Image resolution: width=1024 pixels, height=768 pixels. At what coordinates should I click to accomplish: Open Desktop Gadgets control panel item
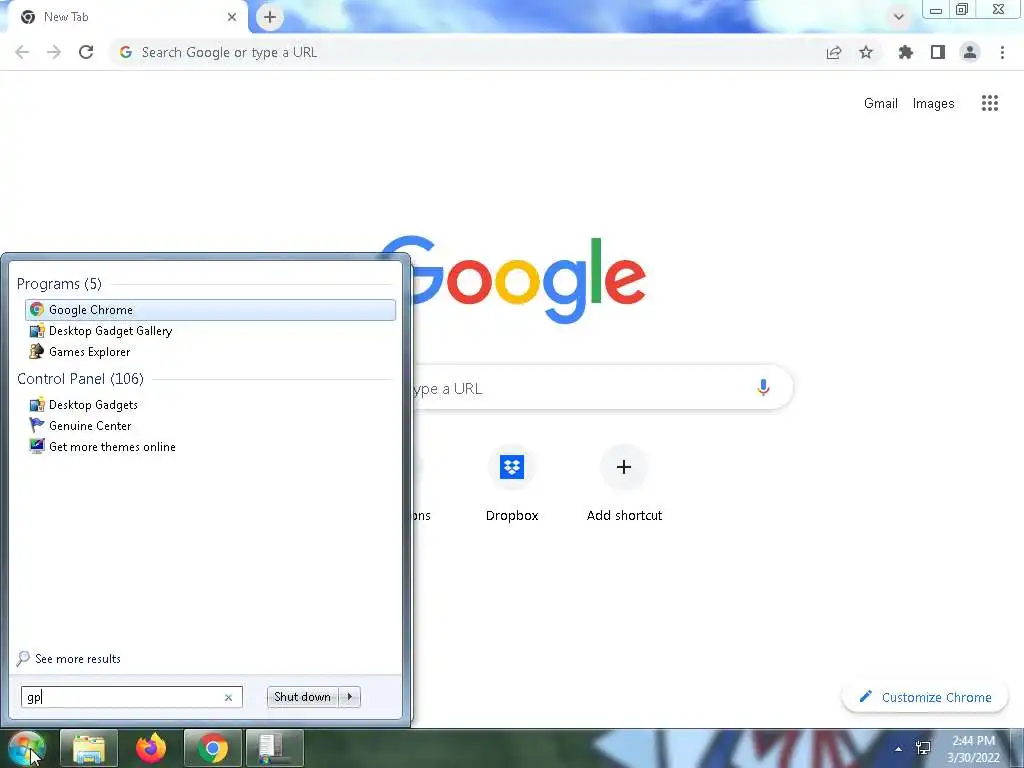(210, 405)
